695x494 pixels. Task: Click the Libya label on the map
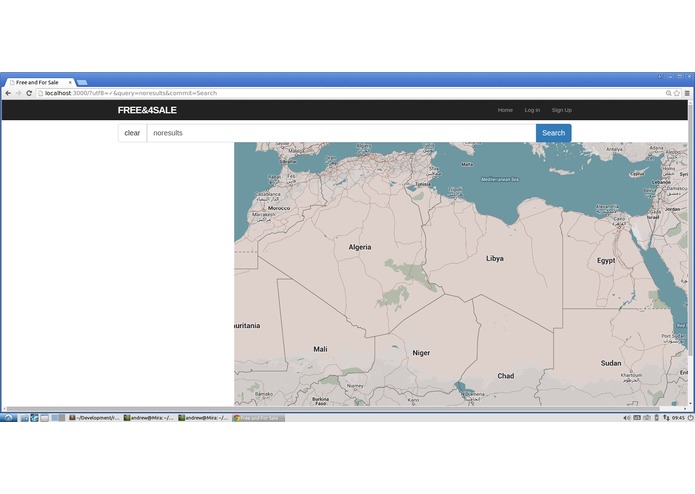coord(495,258)
